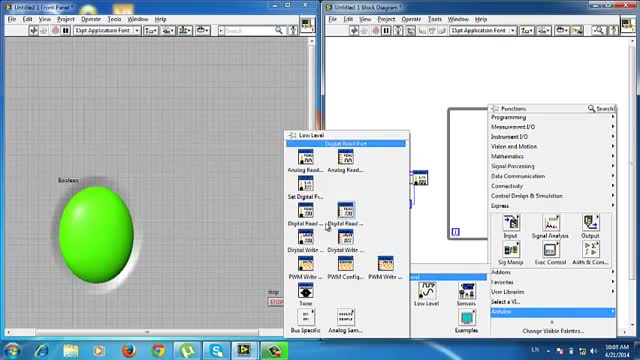The image size is (640, 360).
Task: Click Change Visible Palettes link
Action: pos(553,331)
